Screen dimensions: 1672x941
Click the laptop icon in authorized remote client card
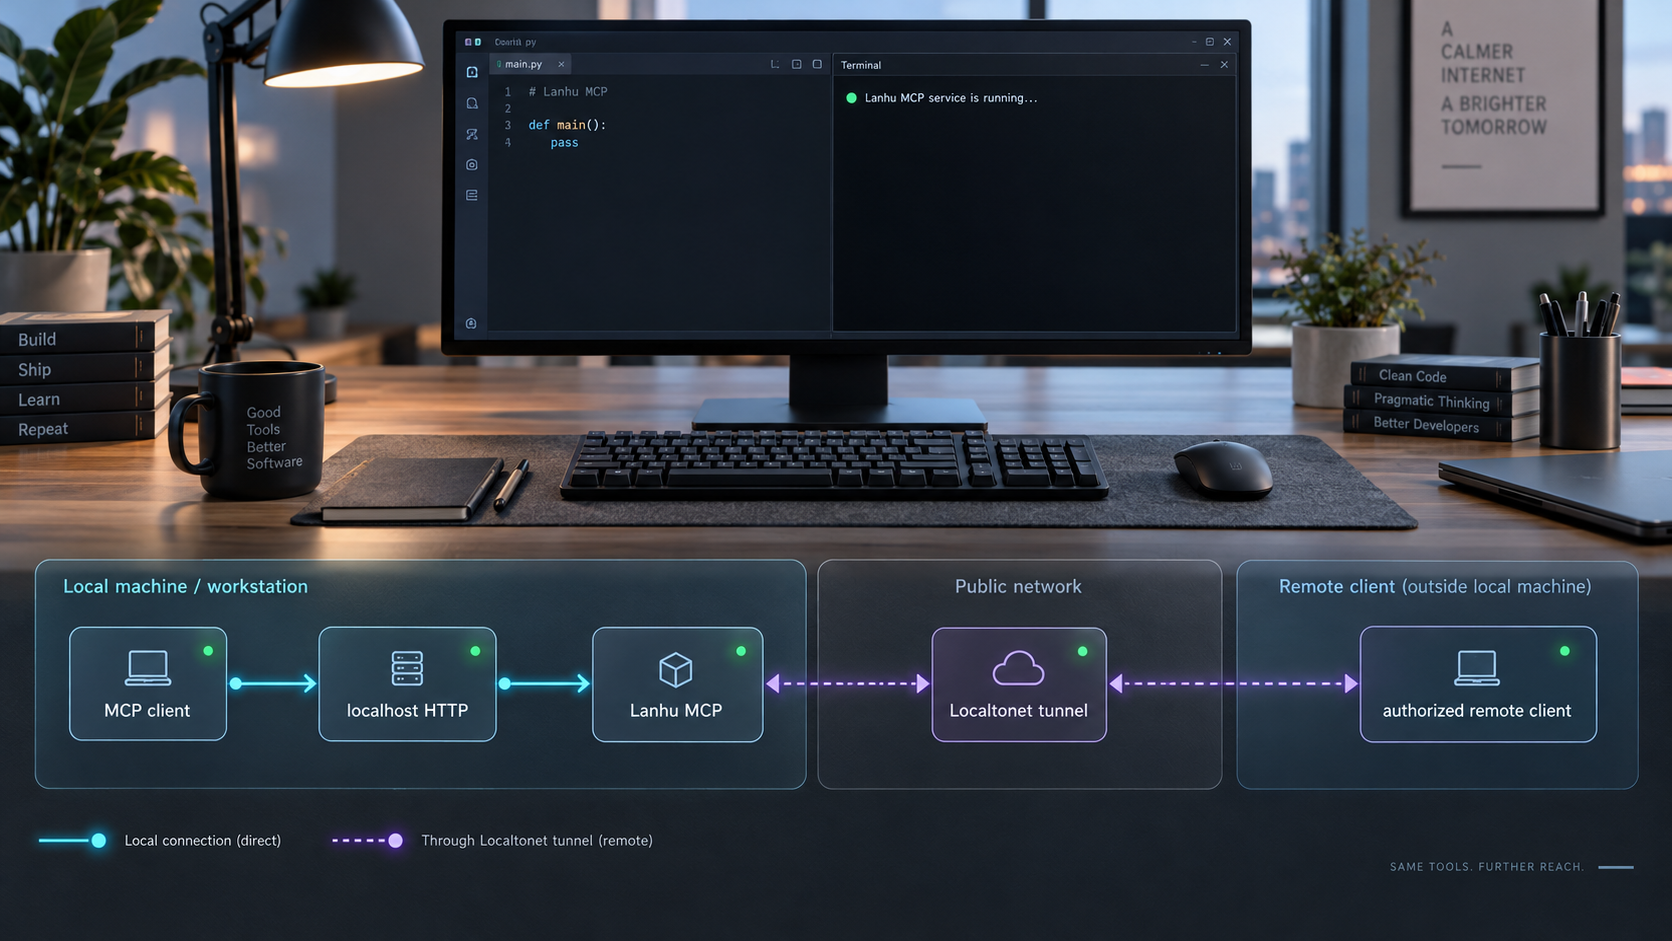pyautogui.click(x=1477, y=668)
